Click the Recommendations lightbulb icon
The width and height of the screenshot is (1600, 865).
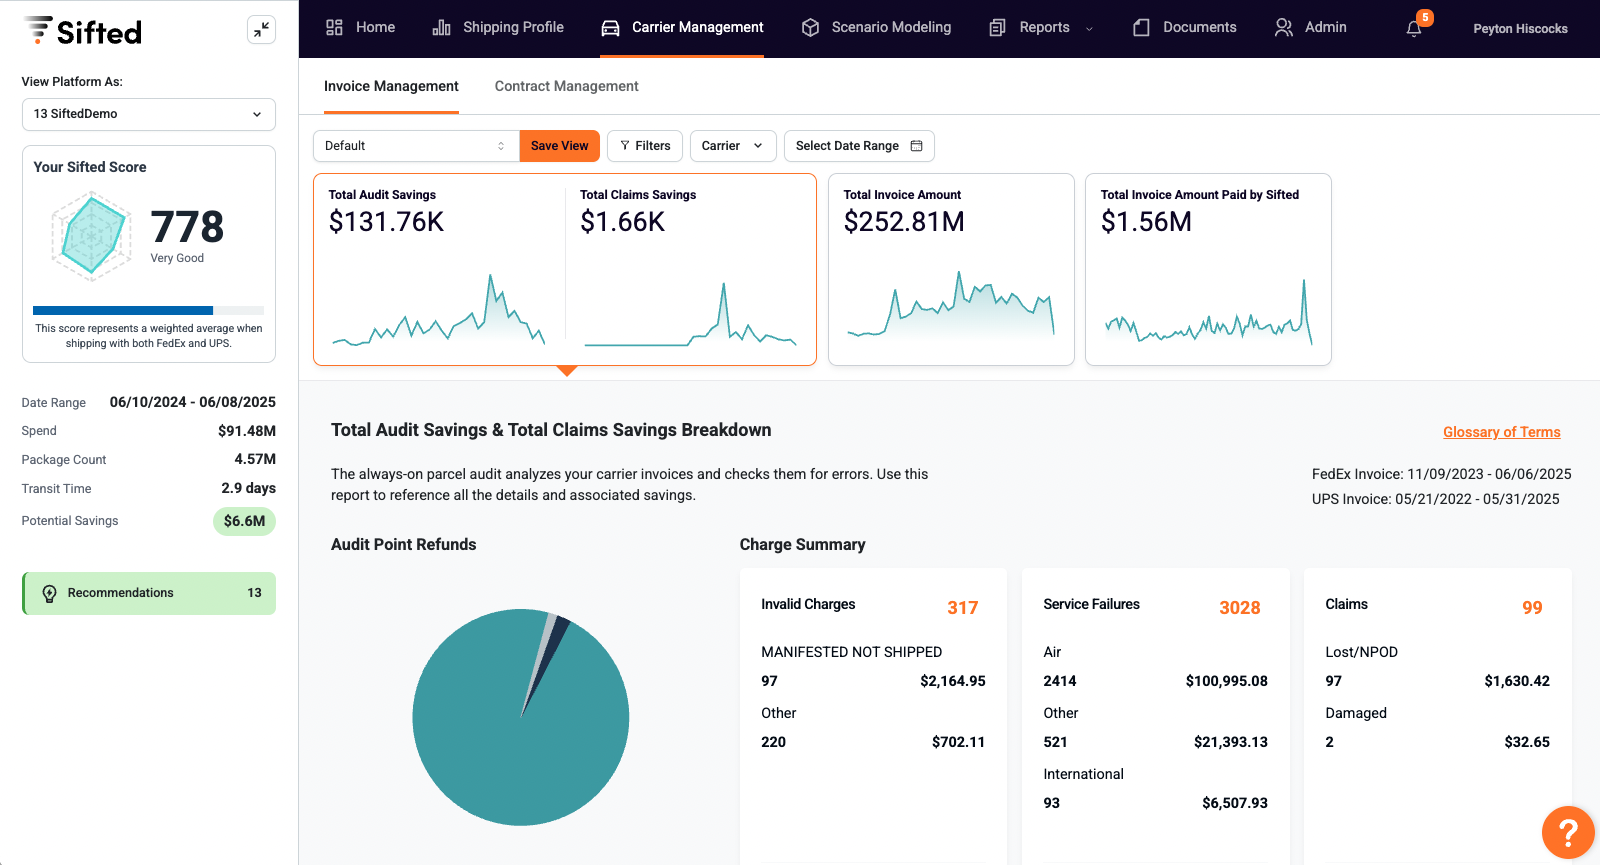50,594
